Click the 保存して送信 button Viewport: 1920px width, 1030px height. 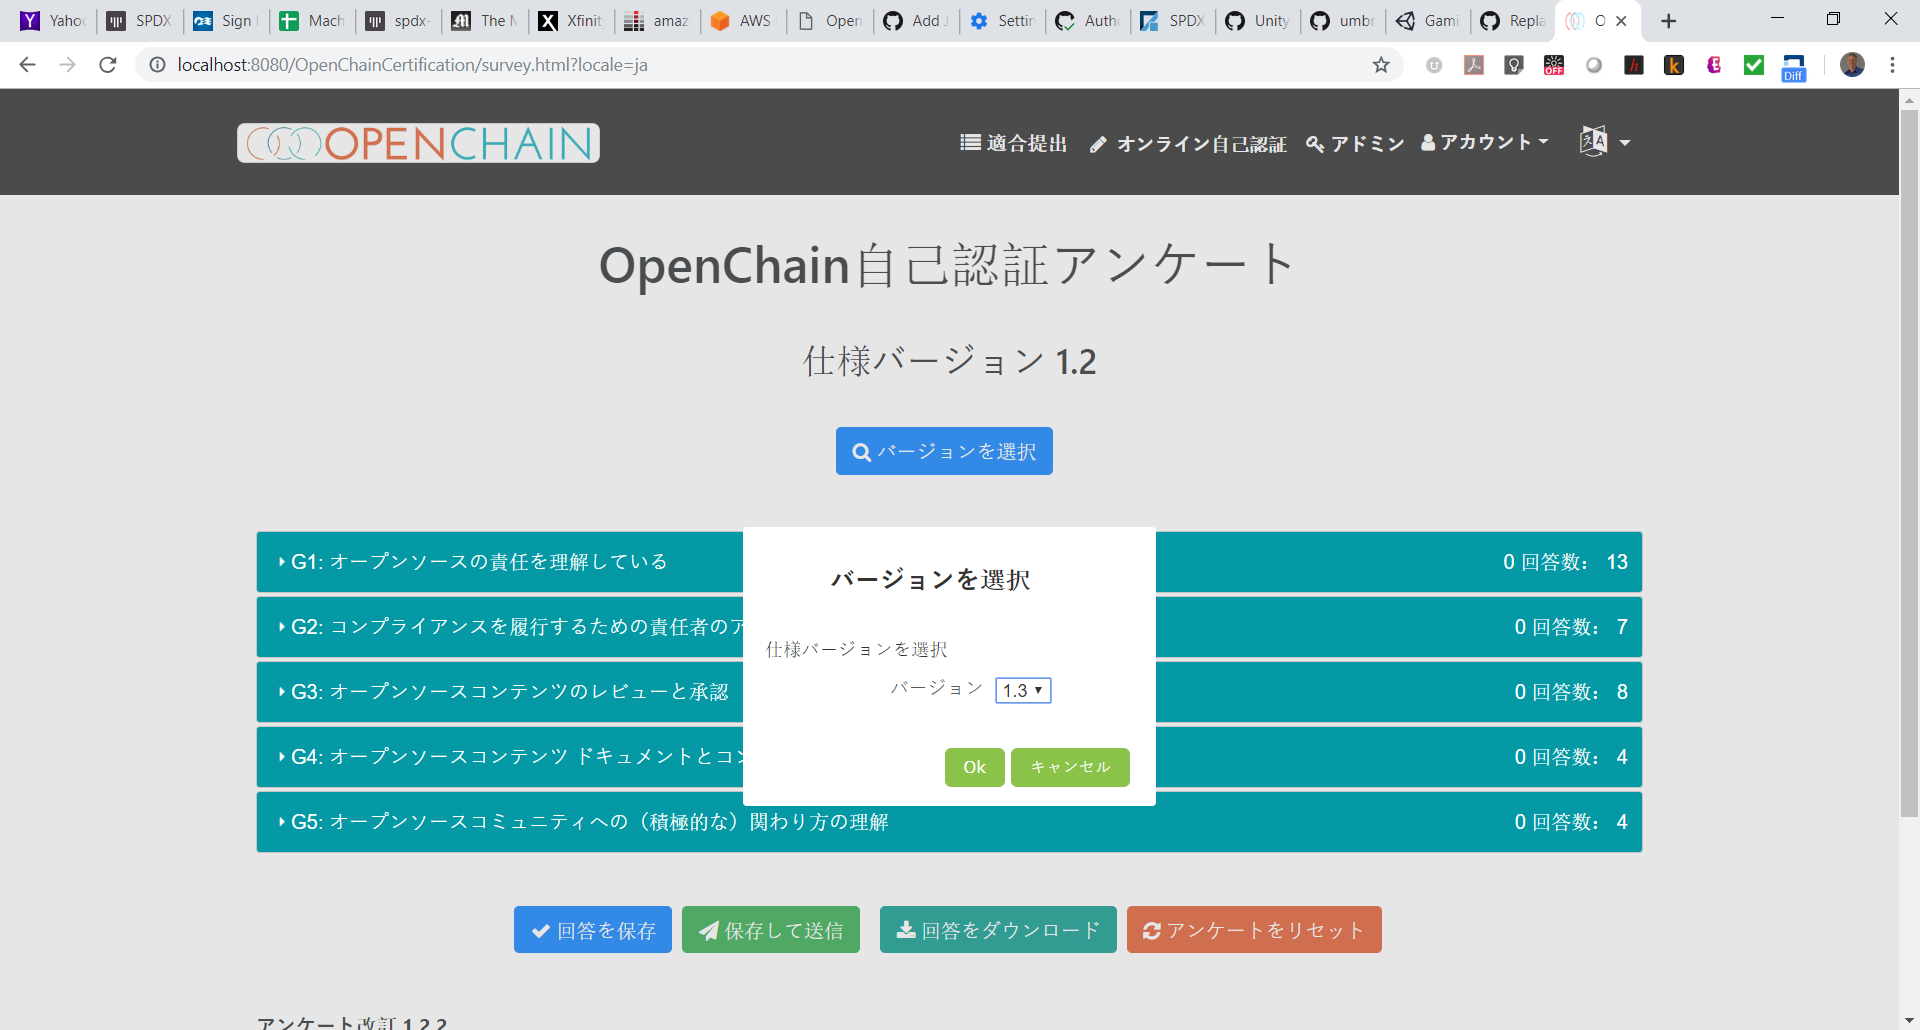point(770,929)
